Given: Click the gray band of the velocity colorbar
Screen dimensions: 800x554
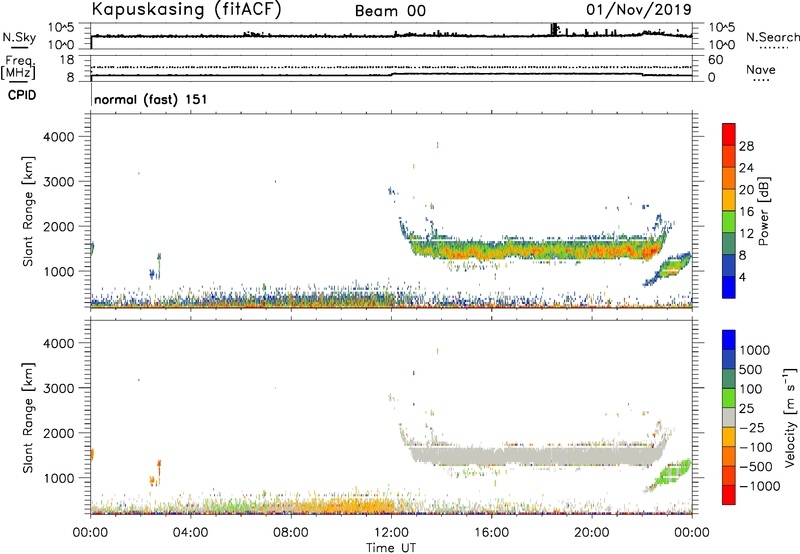Looking at the screenshot, I should pyautogui.click(x=729, y=417).
